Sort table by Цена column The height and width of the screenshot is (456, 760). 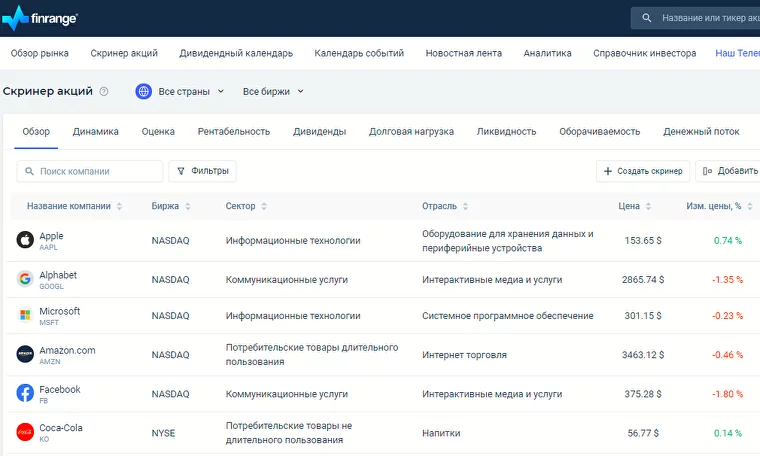634,206
